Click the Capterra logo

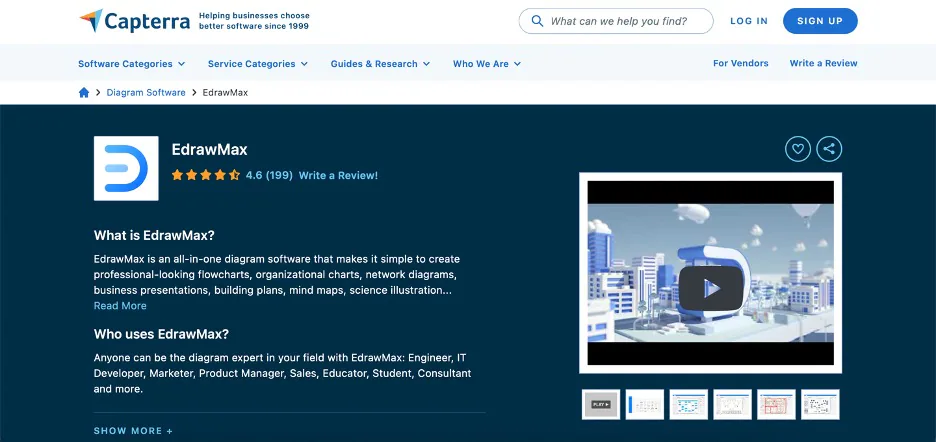point(135,21)
